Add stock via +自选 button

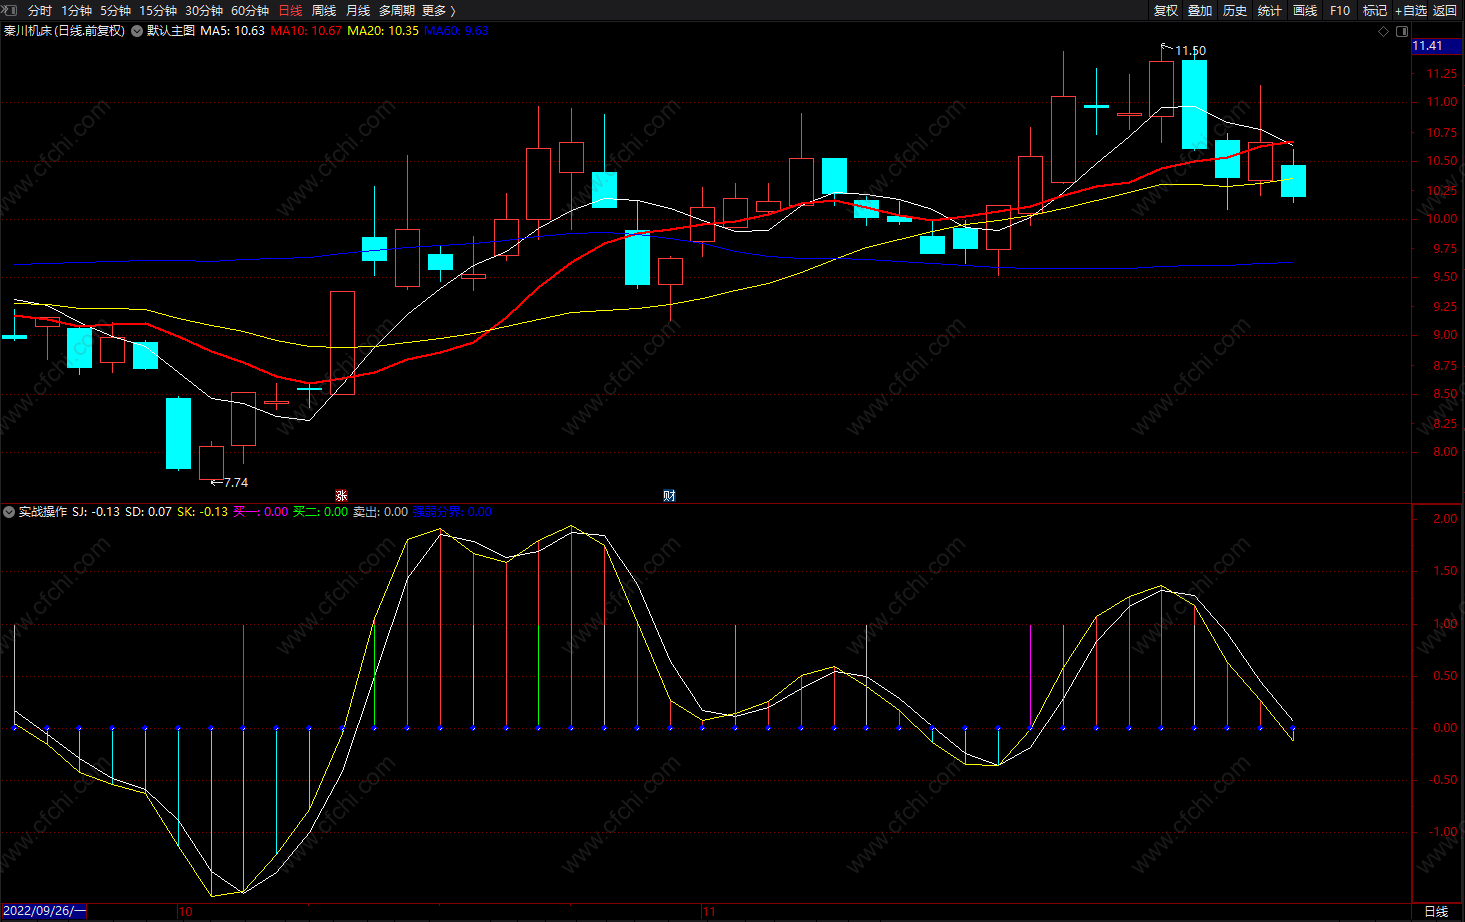pyautogui.click(x=1411, y=11)
